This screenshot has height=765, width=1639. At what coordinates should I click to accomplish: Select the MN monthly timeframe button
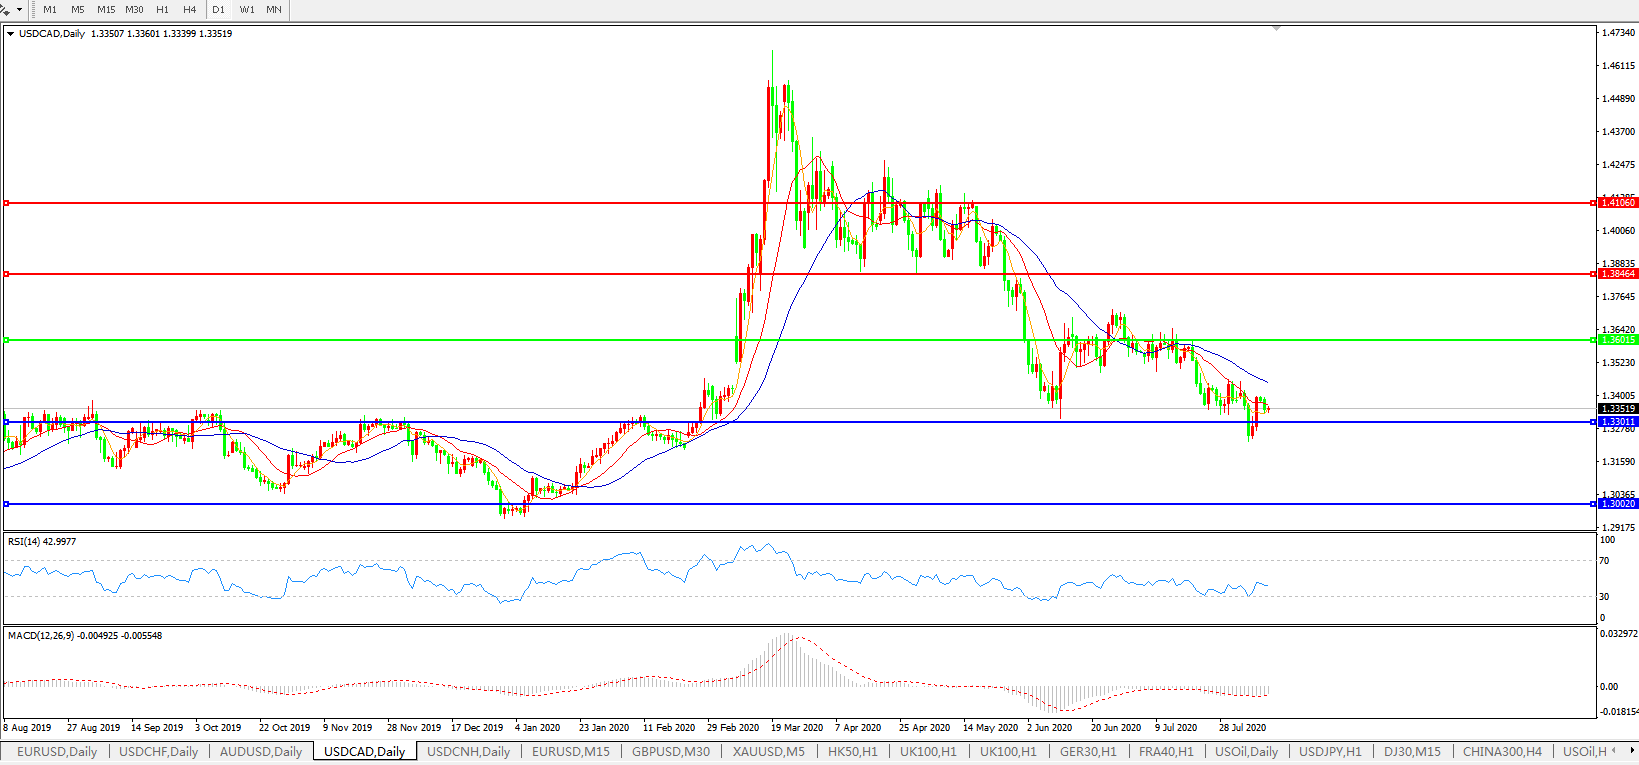tap(273, 10)
